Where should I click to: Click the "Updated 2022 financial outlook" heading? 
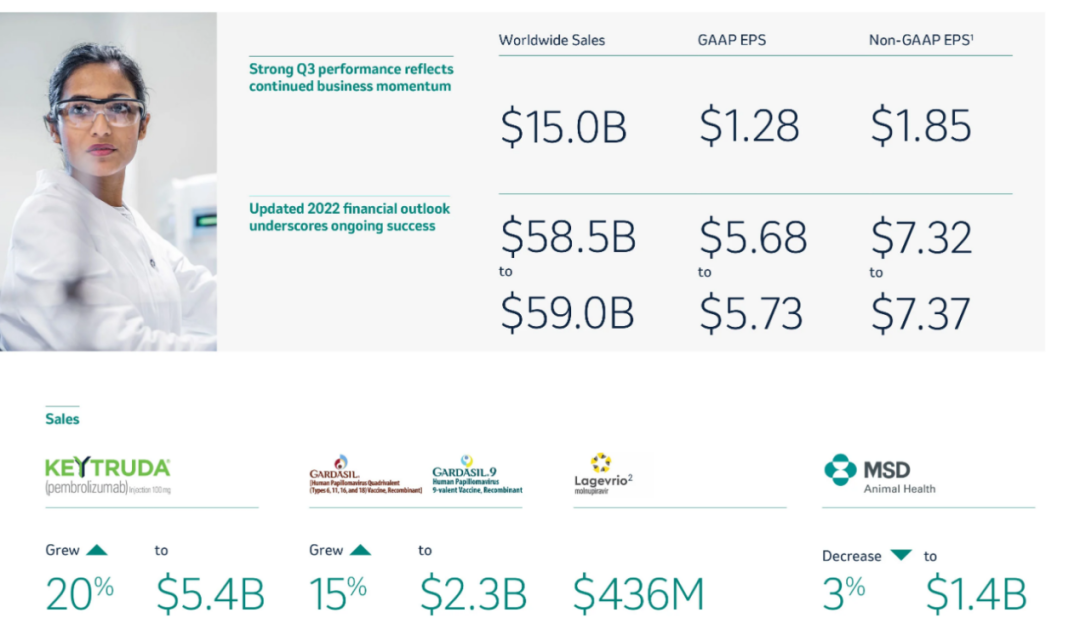(349, 217)
